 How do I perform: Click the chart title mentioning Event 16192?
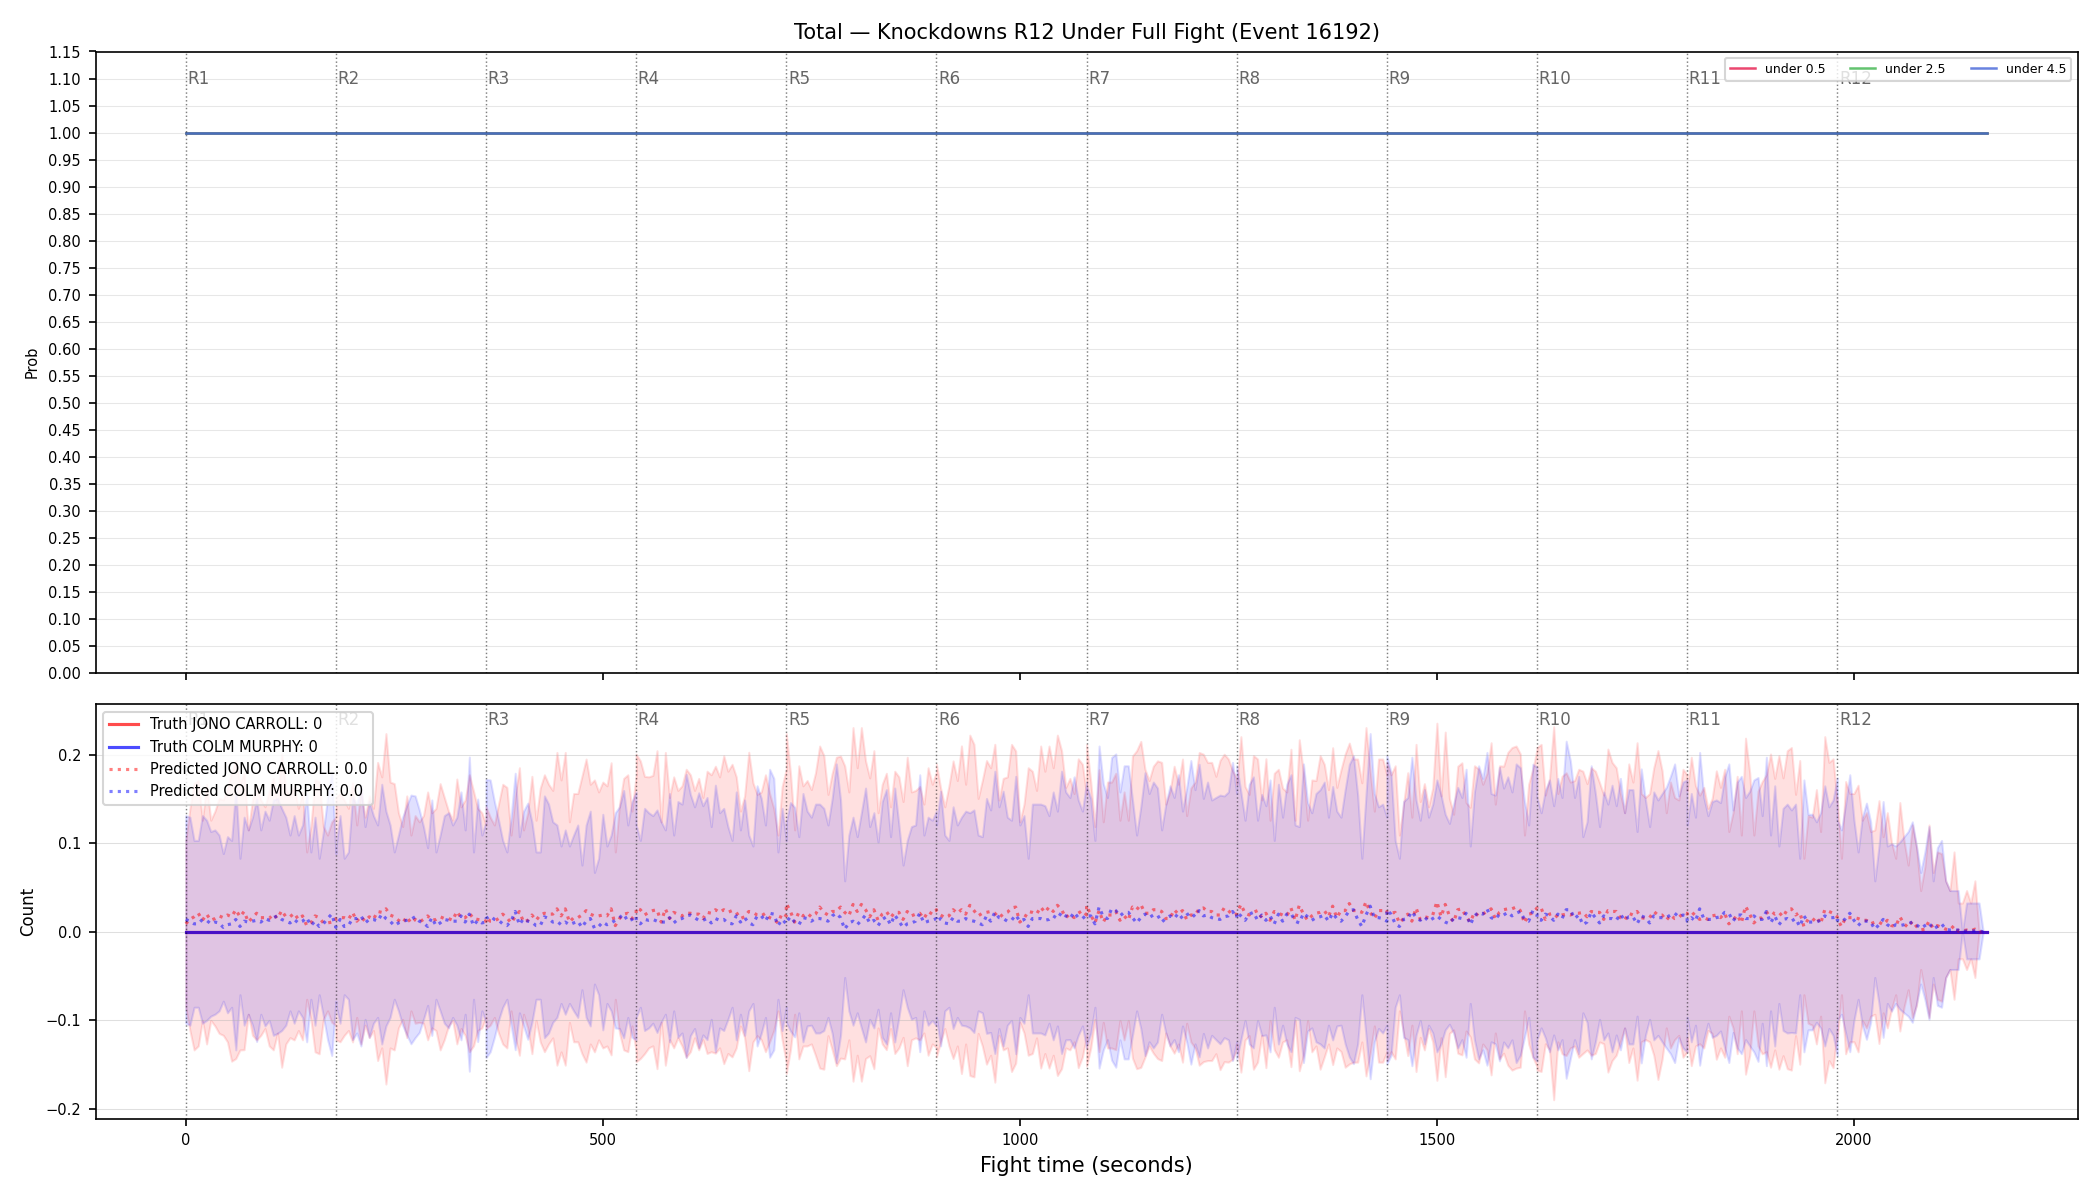click(x=1086, y=32)
